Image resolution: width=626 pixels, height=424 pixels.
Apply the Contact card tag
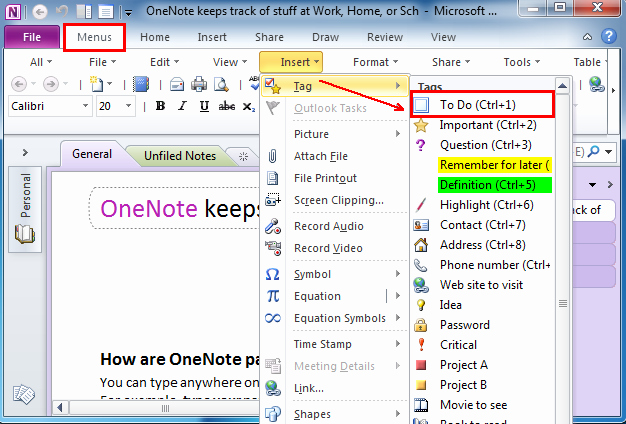tap(482, 225)
